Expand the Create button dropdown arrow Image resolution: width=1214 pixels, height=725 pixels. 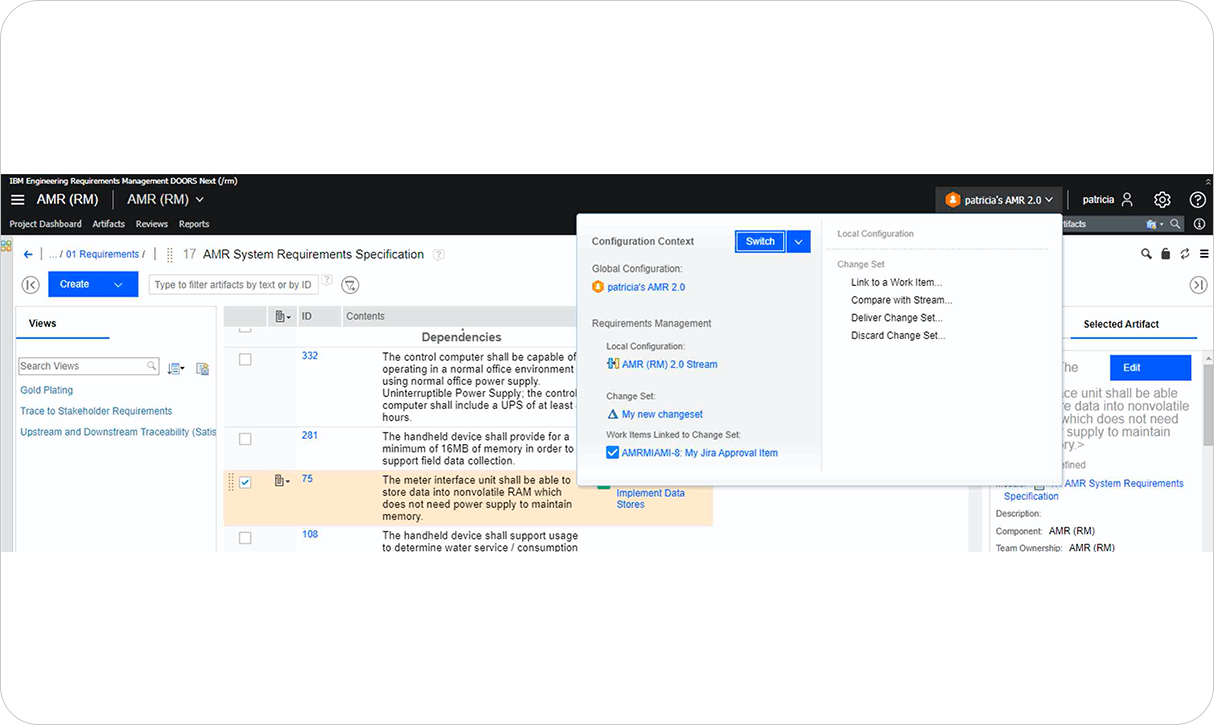click(118, 285)
